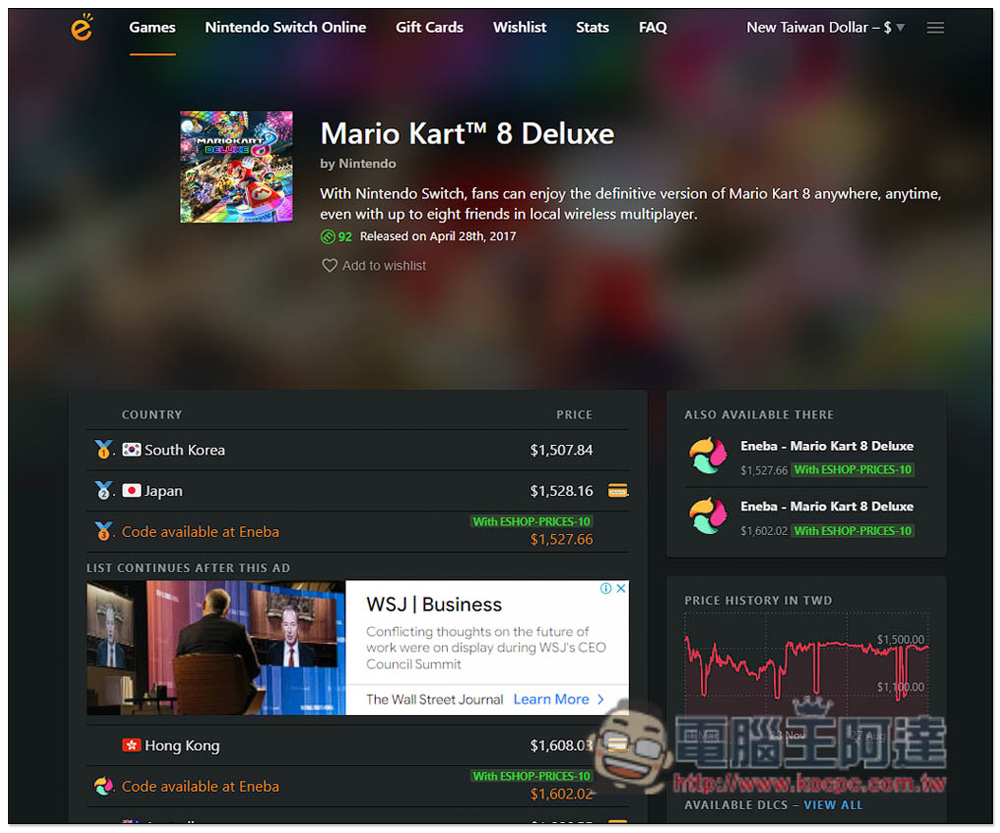The image size is (1000, 833).
Task: Click 'Released on April 28th, 2017' text
Action: pyautogui.click(x=438, y=237)
